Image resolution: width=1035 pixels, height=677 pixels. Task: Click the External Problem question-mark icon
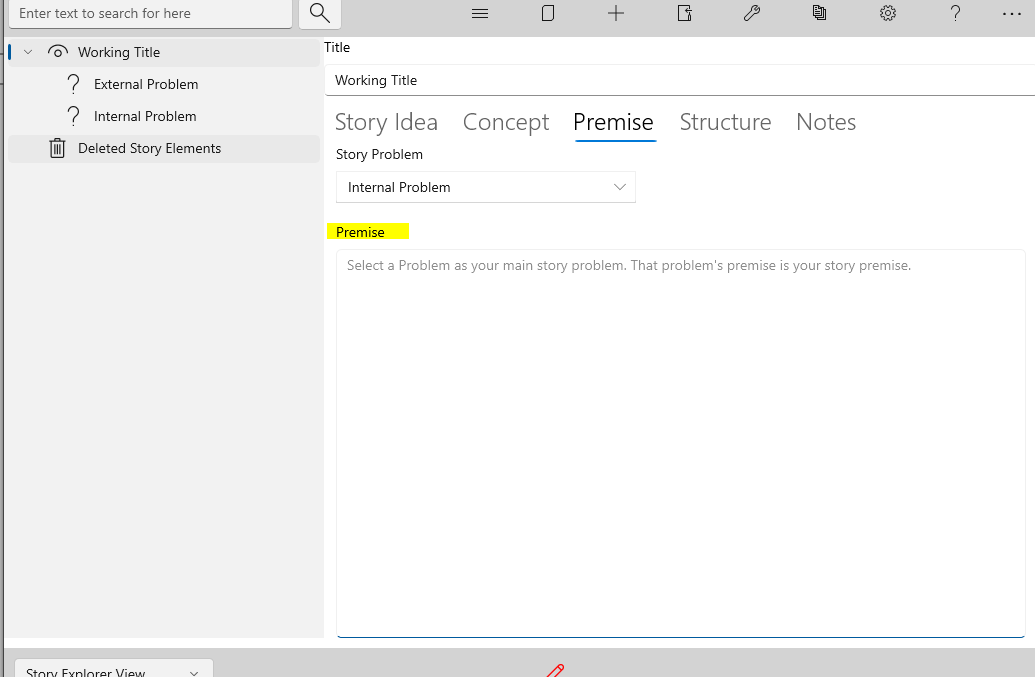(x=73, y=84)
